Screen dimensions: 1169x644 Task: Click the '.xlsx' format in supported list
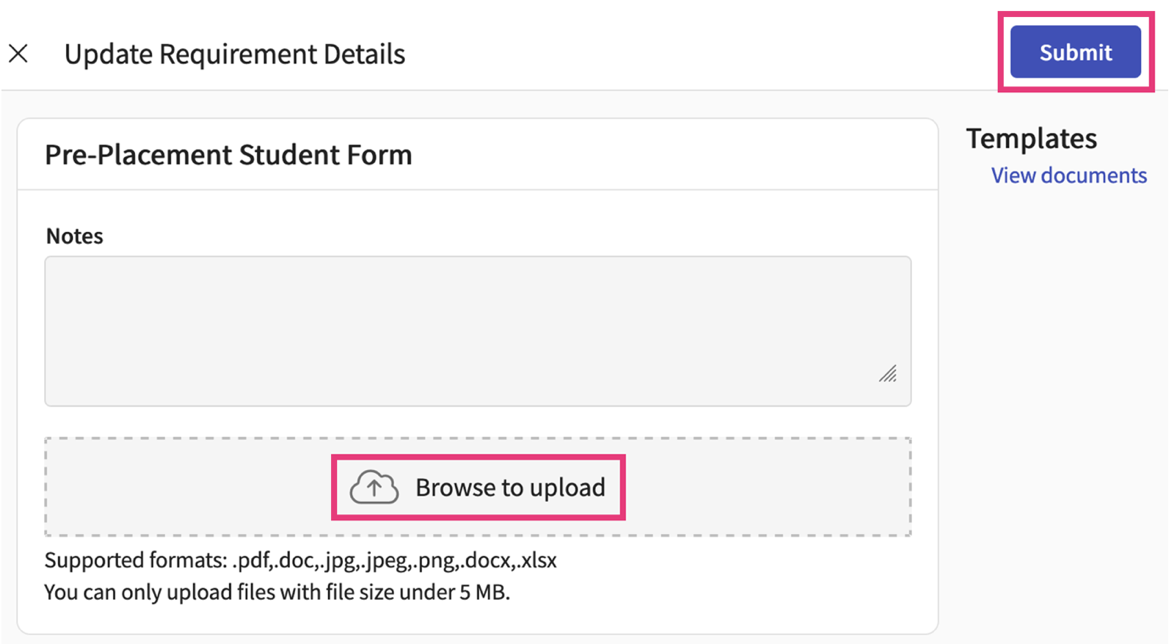534,560
